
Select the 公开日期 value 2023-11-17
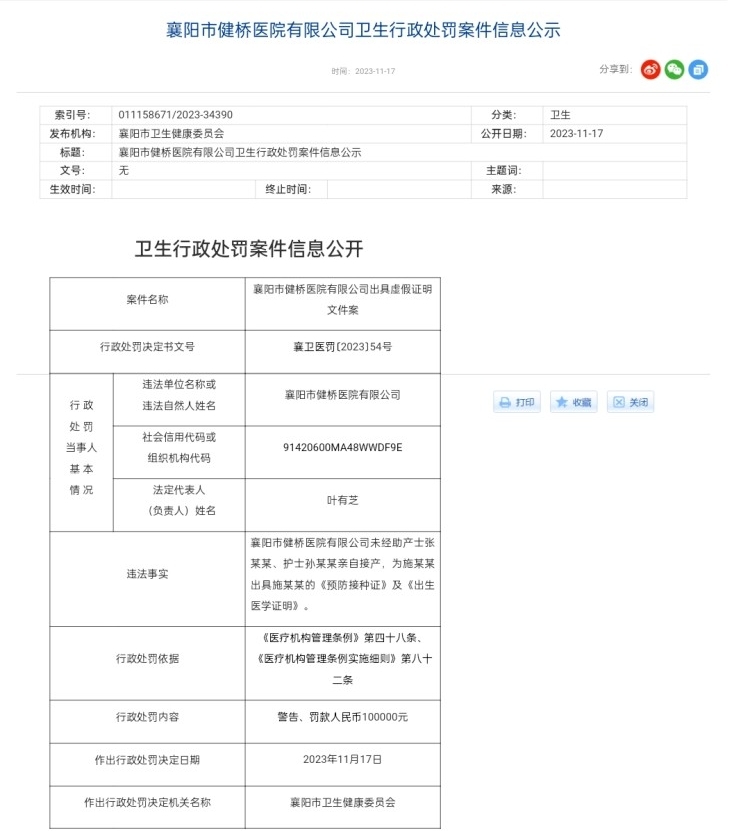coord(576,134)
